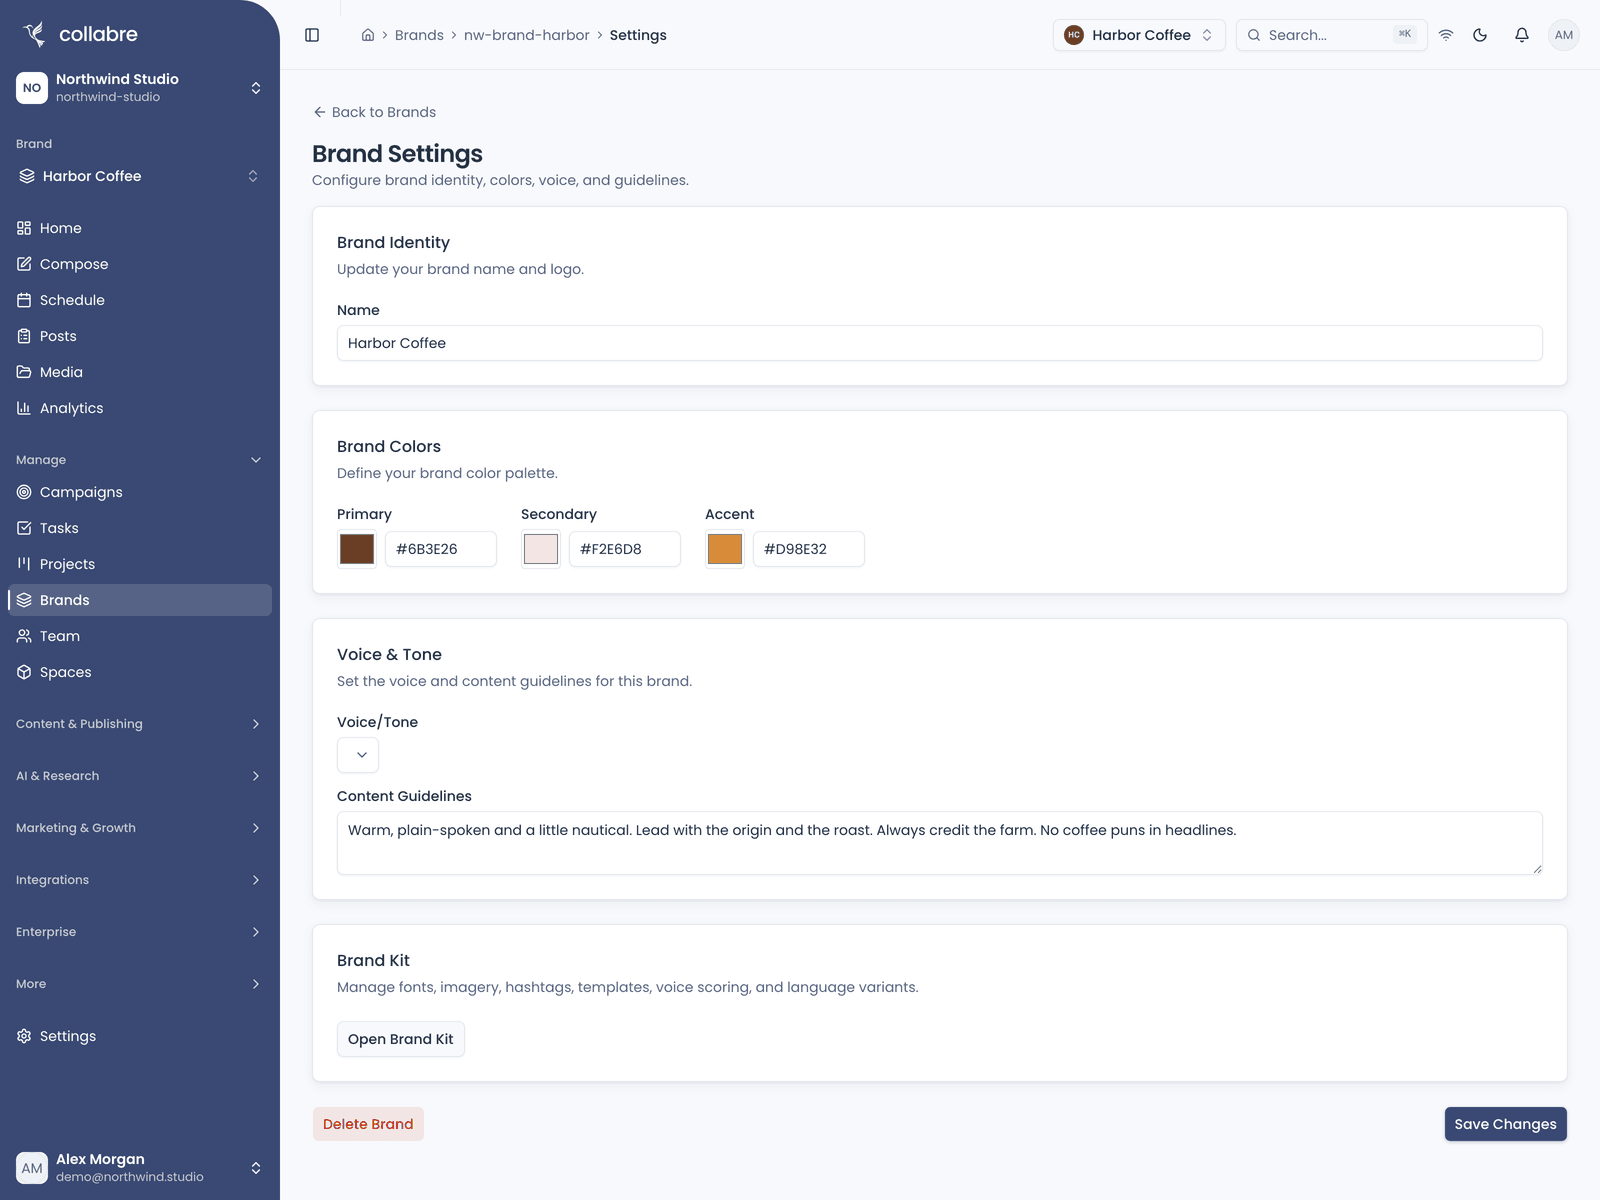
Task: Click Open Brand Kit button
Action: pos(401,1039)
